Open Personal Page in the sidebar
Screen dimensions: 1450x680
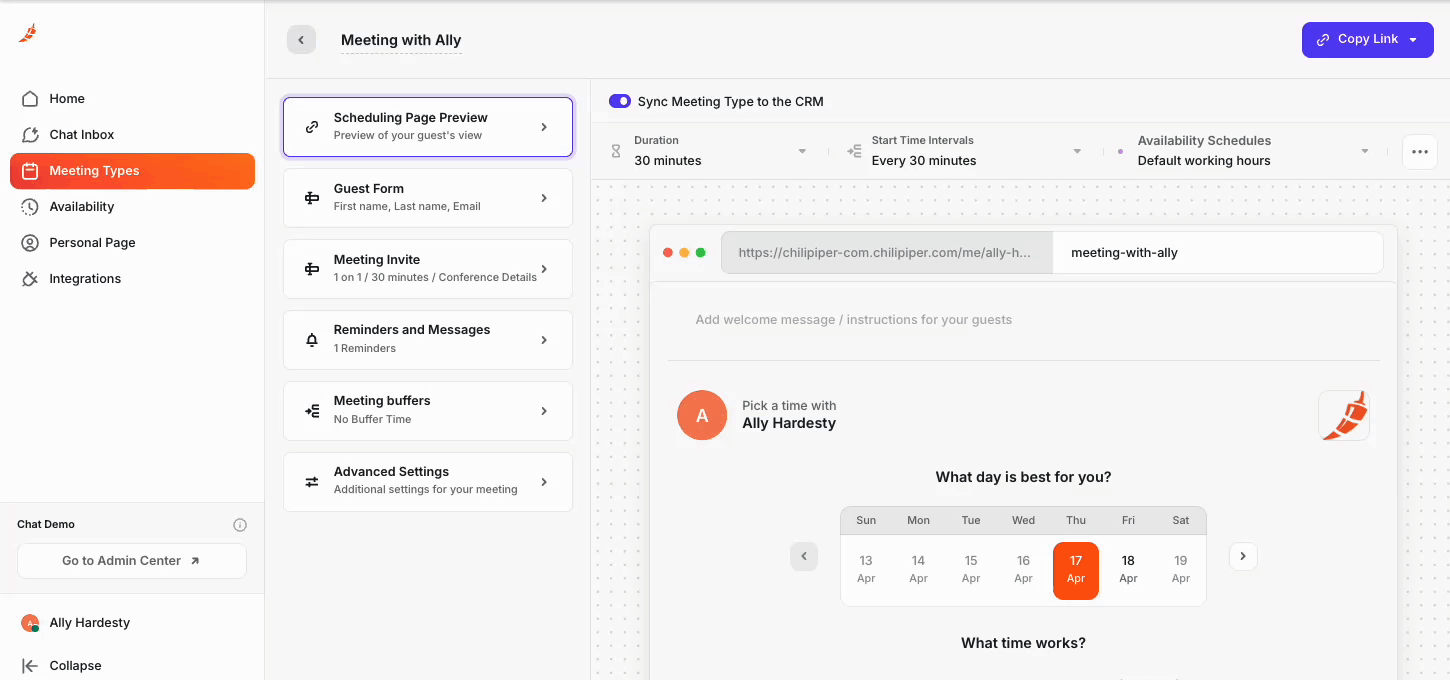132,243
